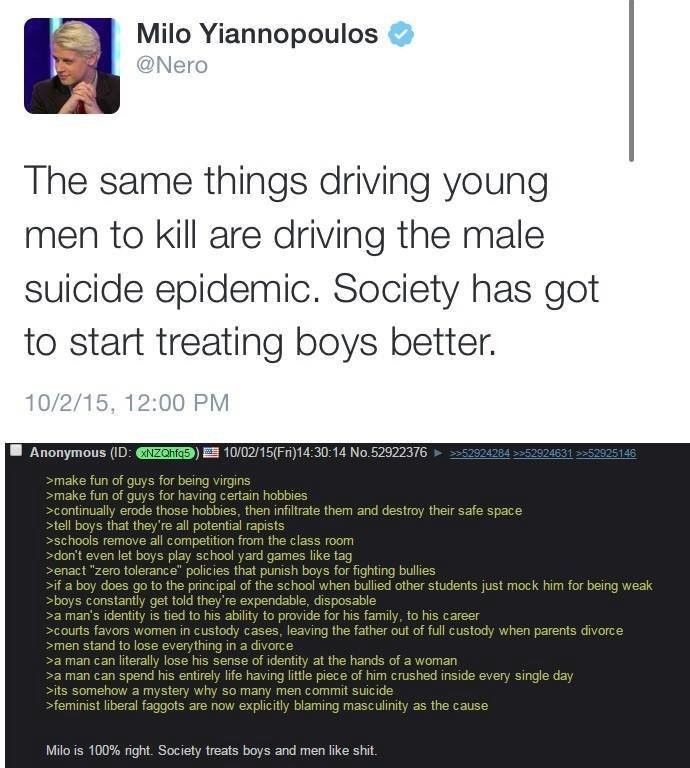Click the US flag icon in post header
This screenshot has width=690, height=768.
click(211, 452)
